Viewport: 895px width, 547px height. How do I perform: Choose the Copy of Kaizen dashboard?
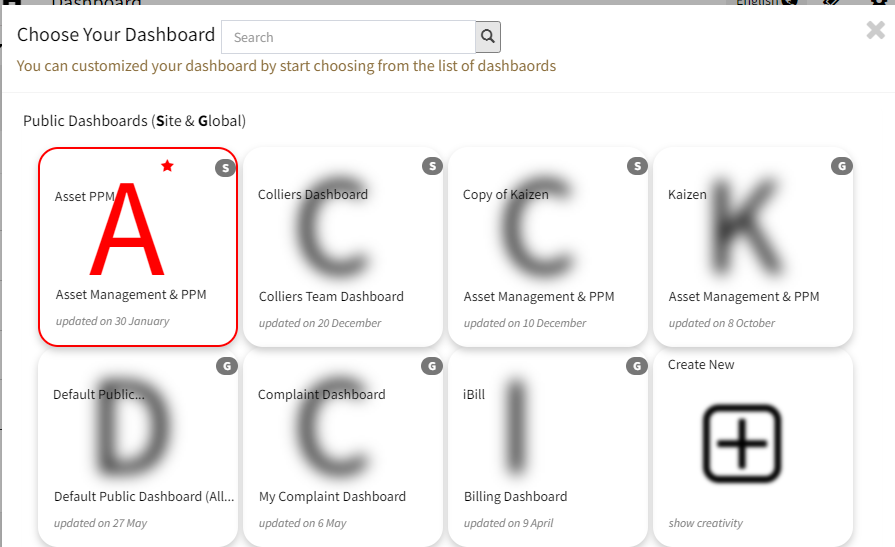[x=547, y=246]
